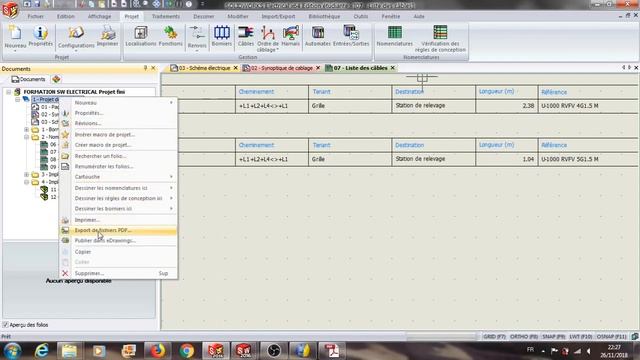This screenshot has width=640, height=360.
Task: Choose Insérer macro de projet... entry
Action: coord(118,135)
